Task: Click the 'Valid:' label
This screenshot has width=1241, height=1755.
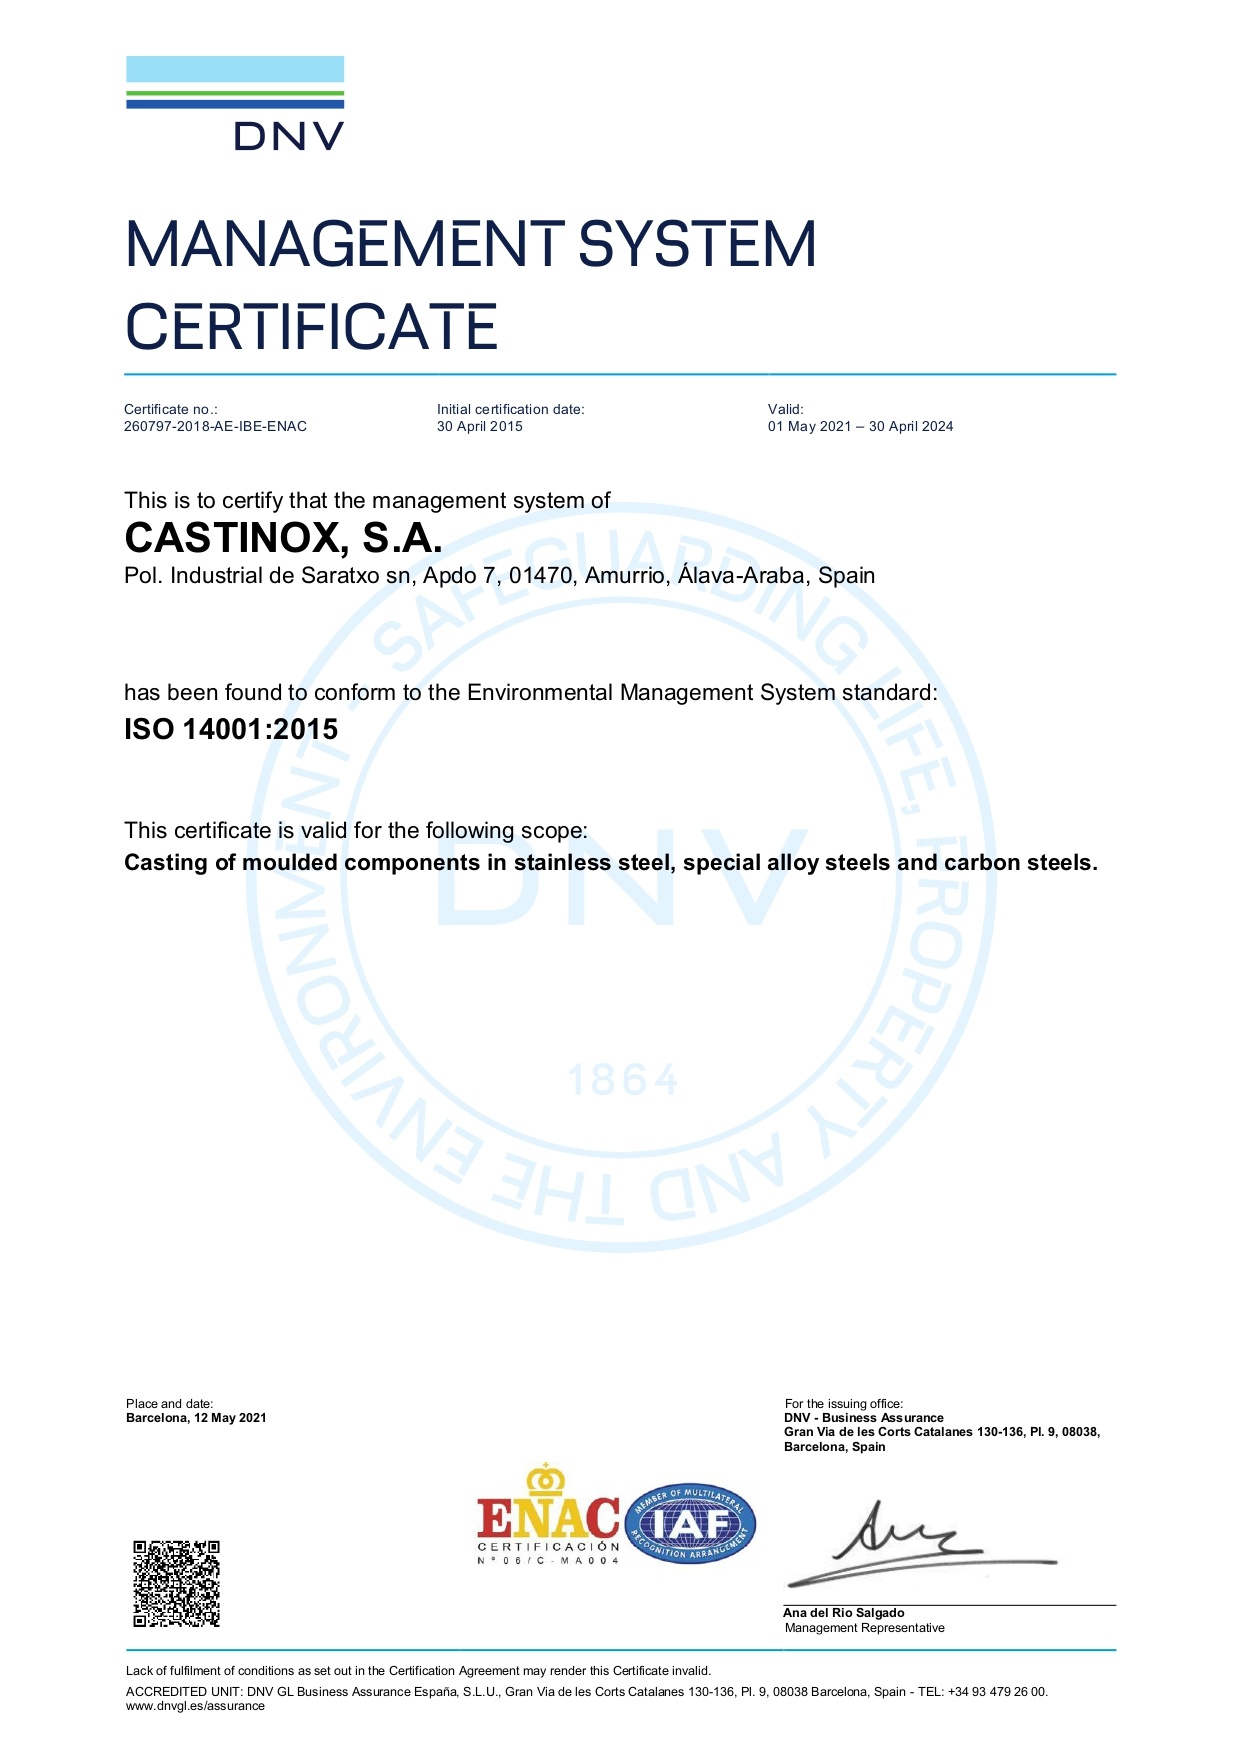Action: (785, 409)
